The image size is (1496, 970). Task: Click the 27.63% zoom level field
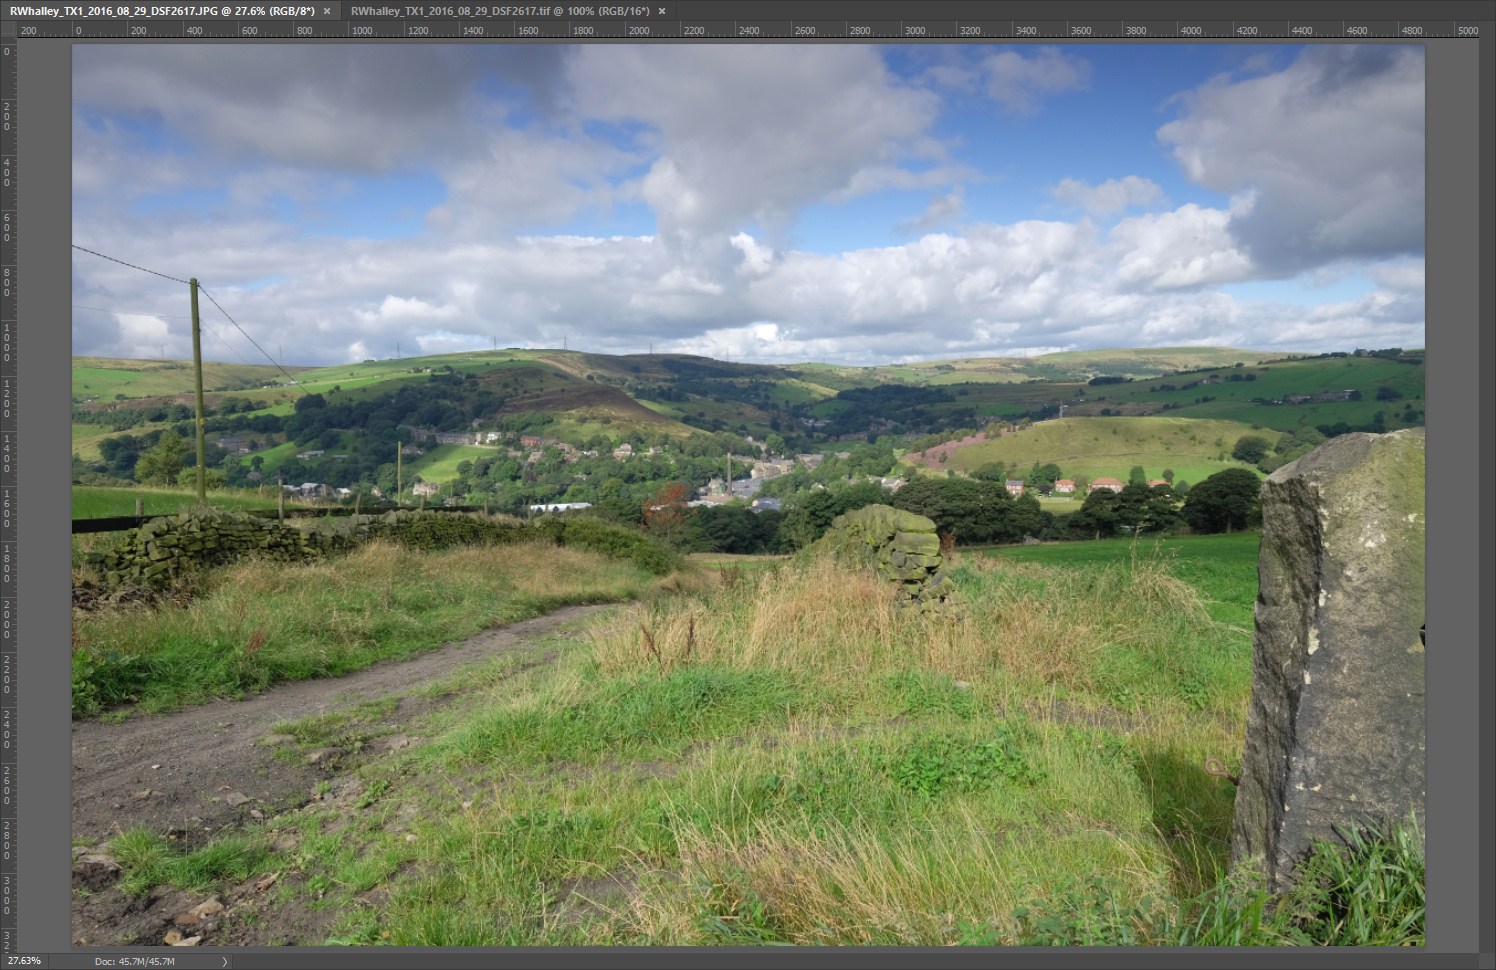(24, 961)
